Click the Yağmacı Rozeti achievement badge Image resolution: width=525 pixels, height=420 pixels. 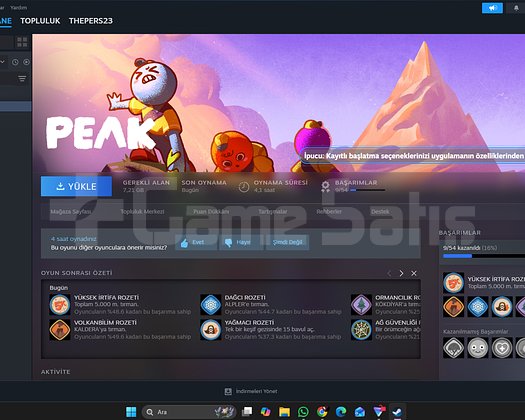[x=211, y=330]
